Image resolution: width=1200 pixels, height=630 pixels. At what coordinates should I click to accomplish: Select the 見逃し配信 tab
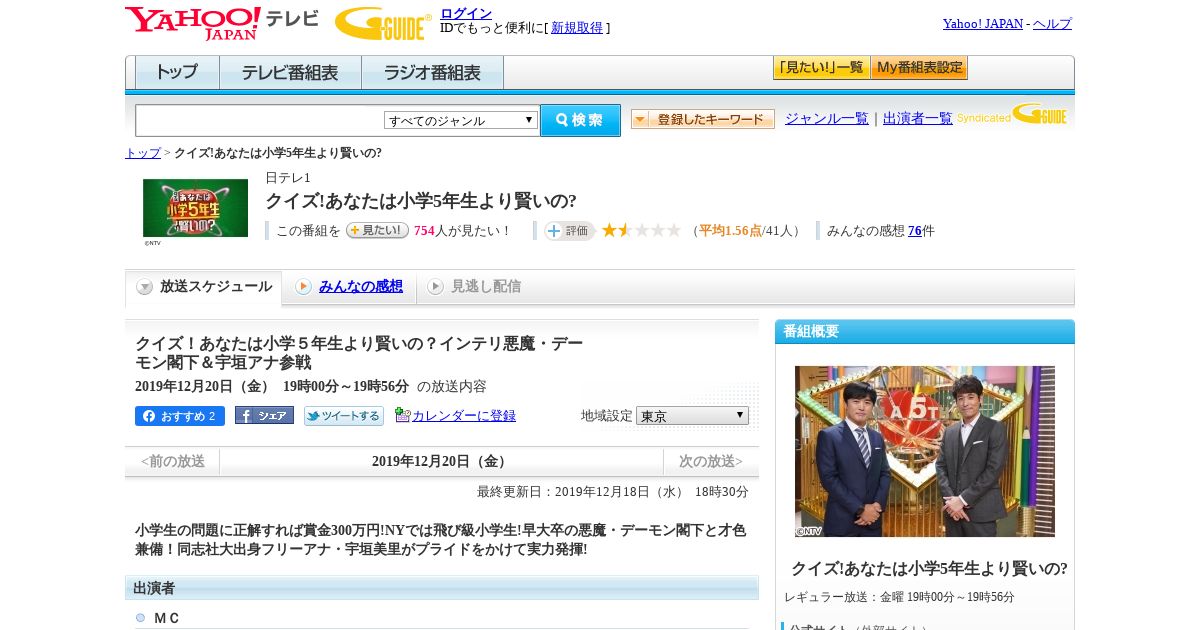pos(486,286)
